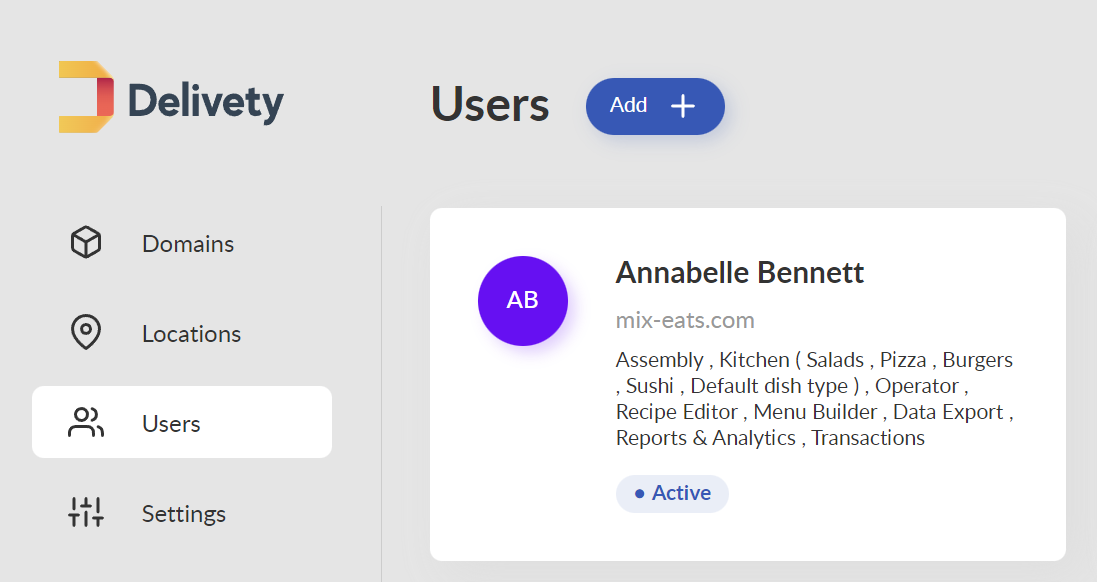
Task: Open the Settings menu item
Action: (x=182, y=512)
